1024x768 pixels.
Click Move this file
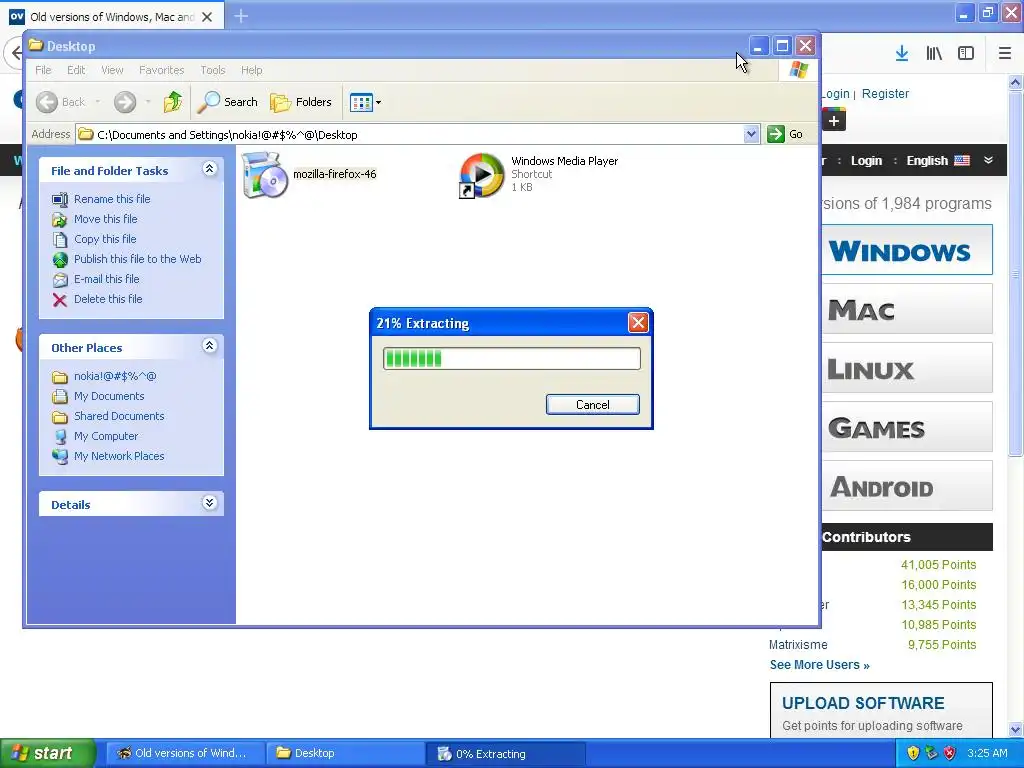click(x=105, y=219)
